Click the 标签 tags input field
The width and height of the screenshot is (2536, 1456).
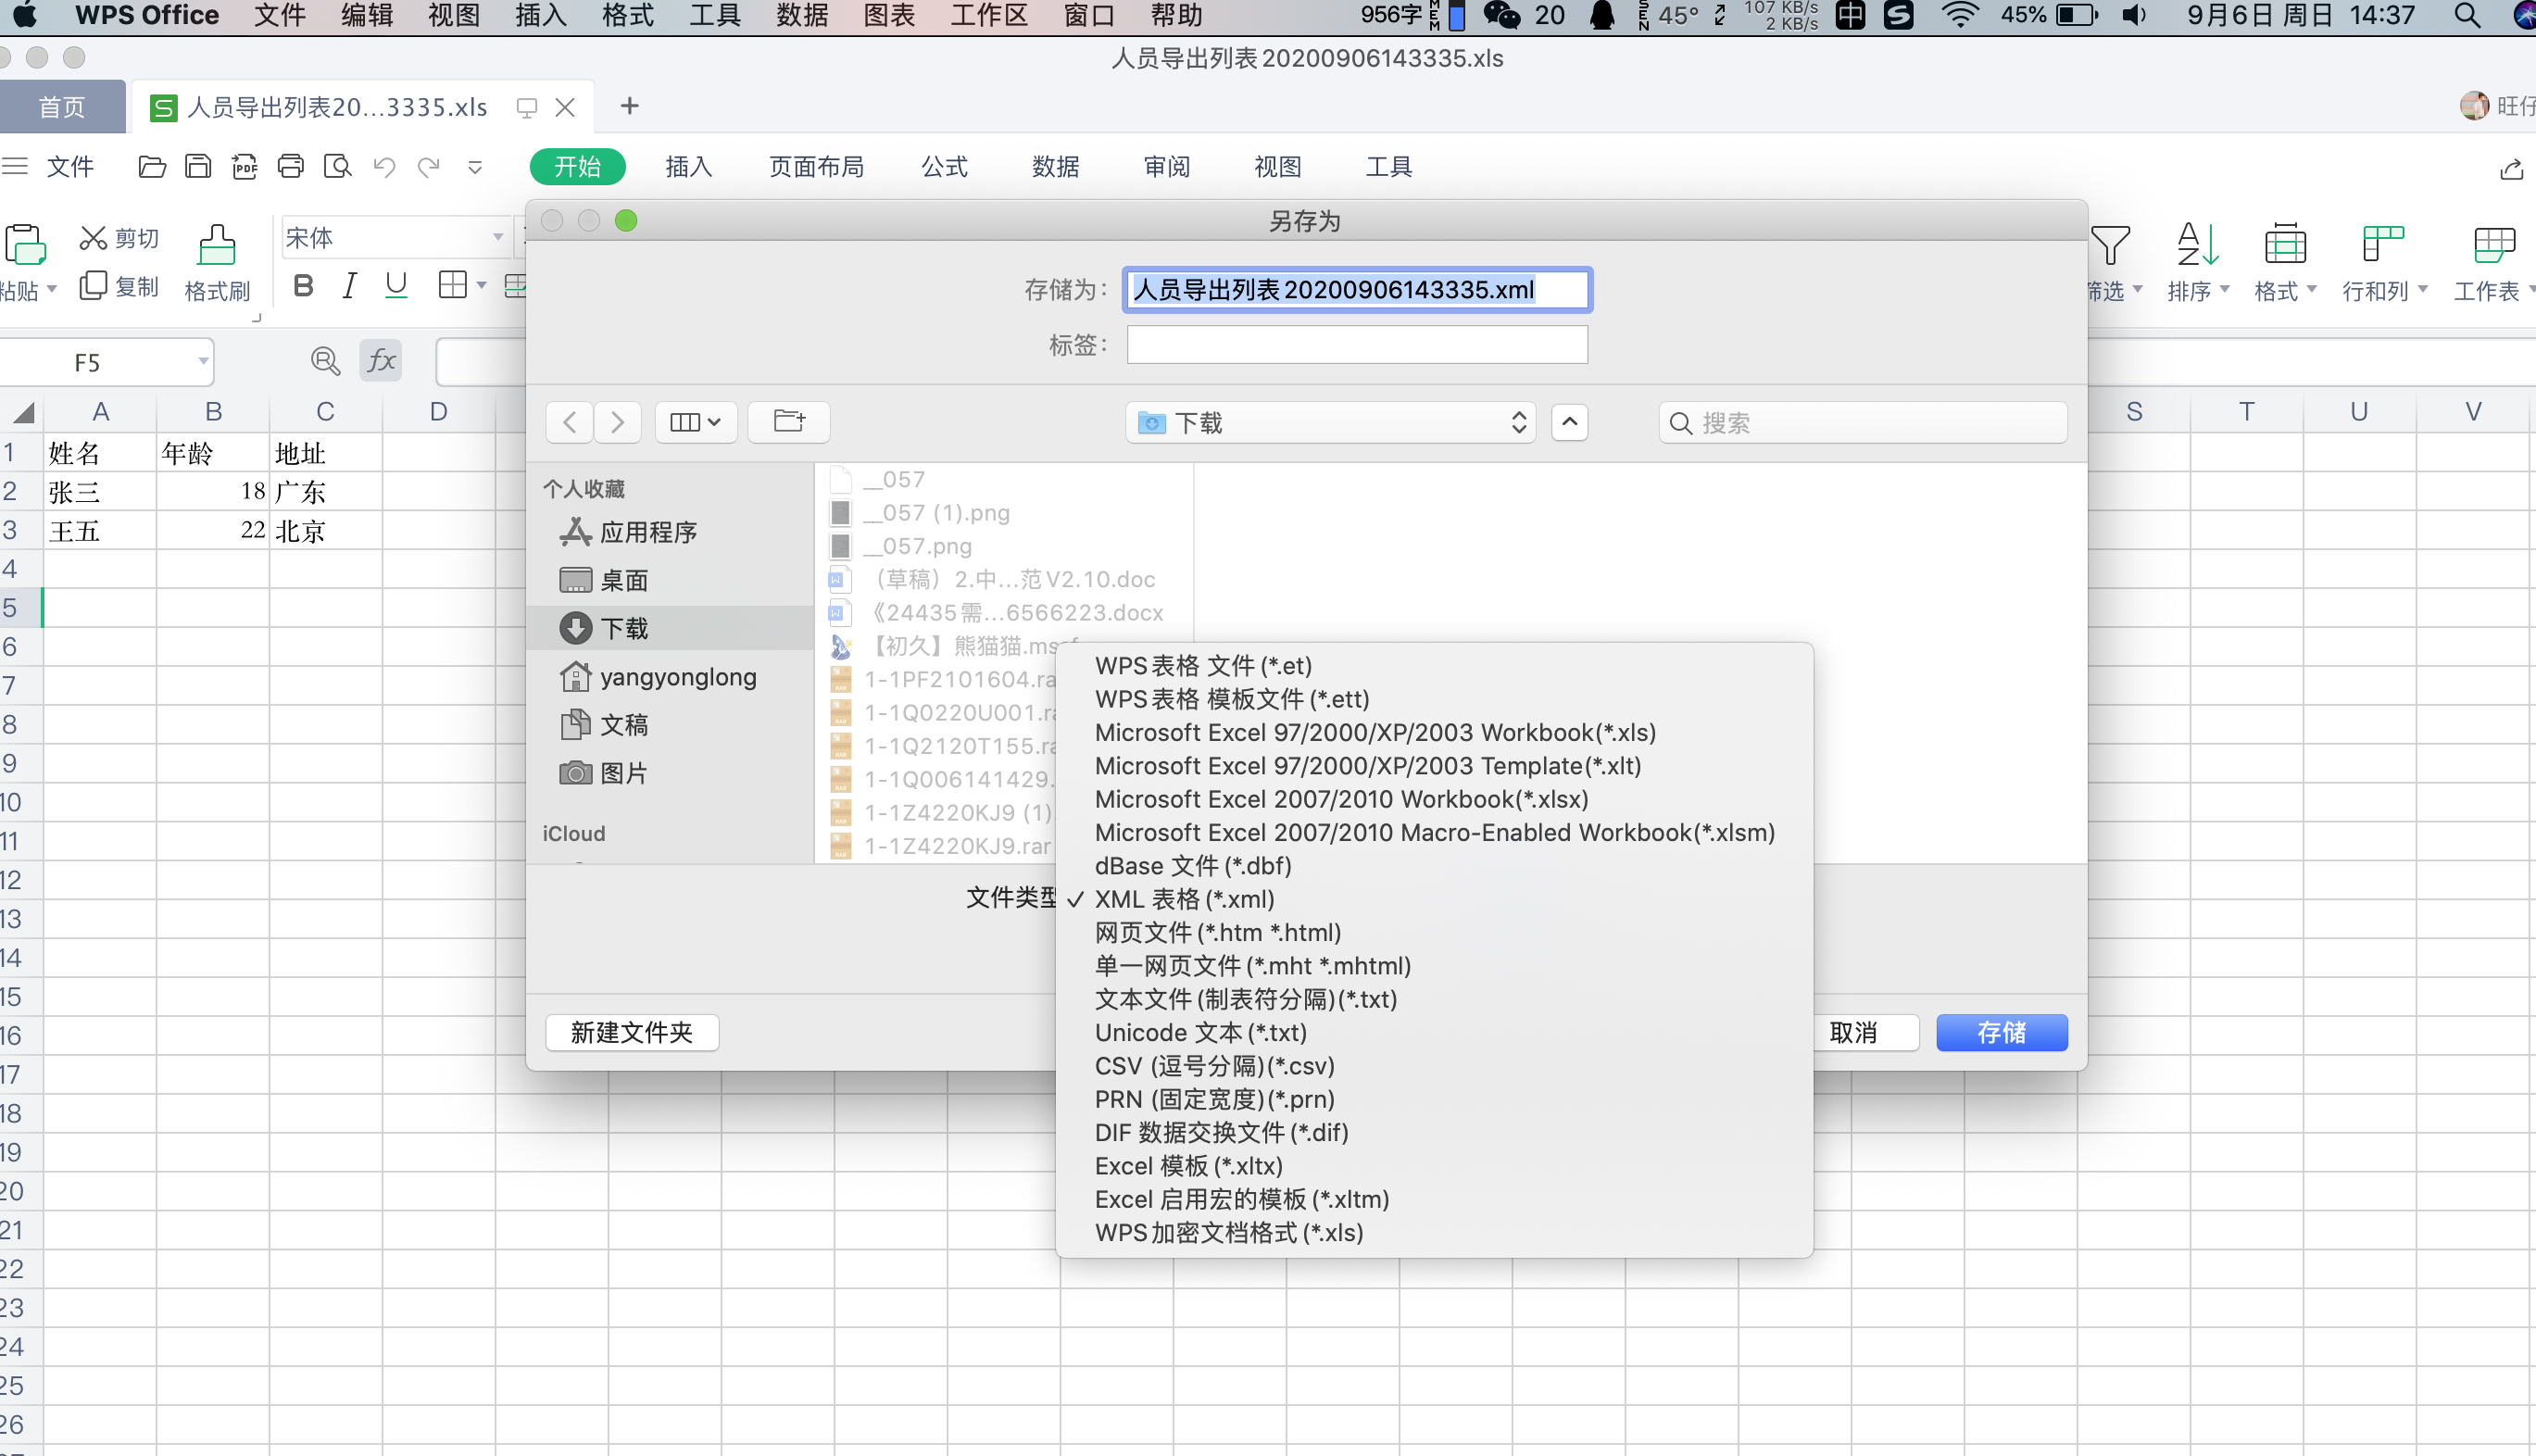pos(1357,345)
